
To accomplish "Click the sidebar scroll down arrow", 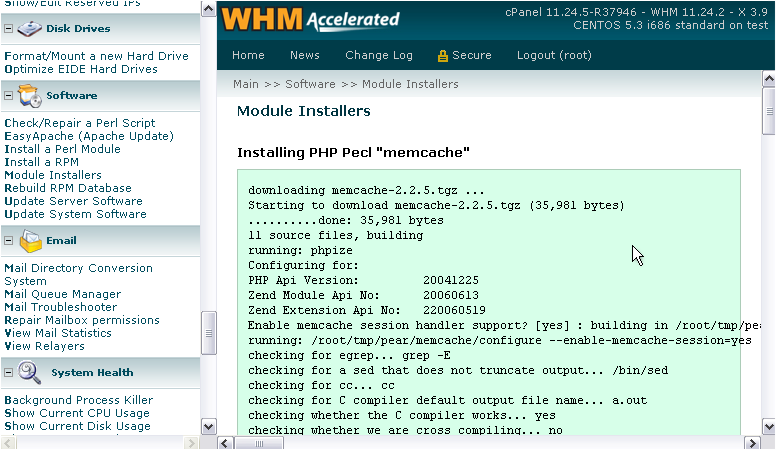I will [x=208, y=426].
